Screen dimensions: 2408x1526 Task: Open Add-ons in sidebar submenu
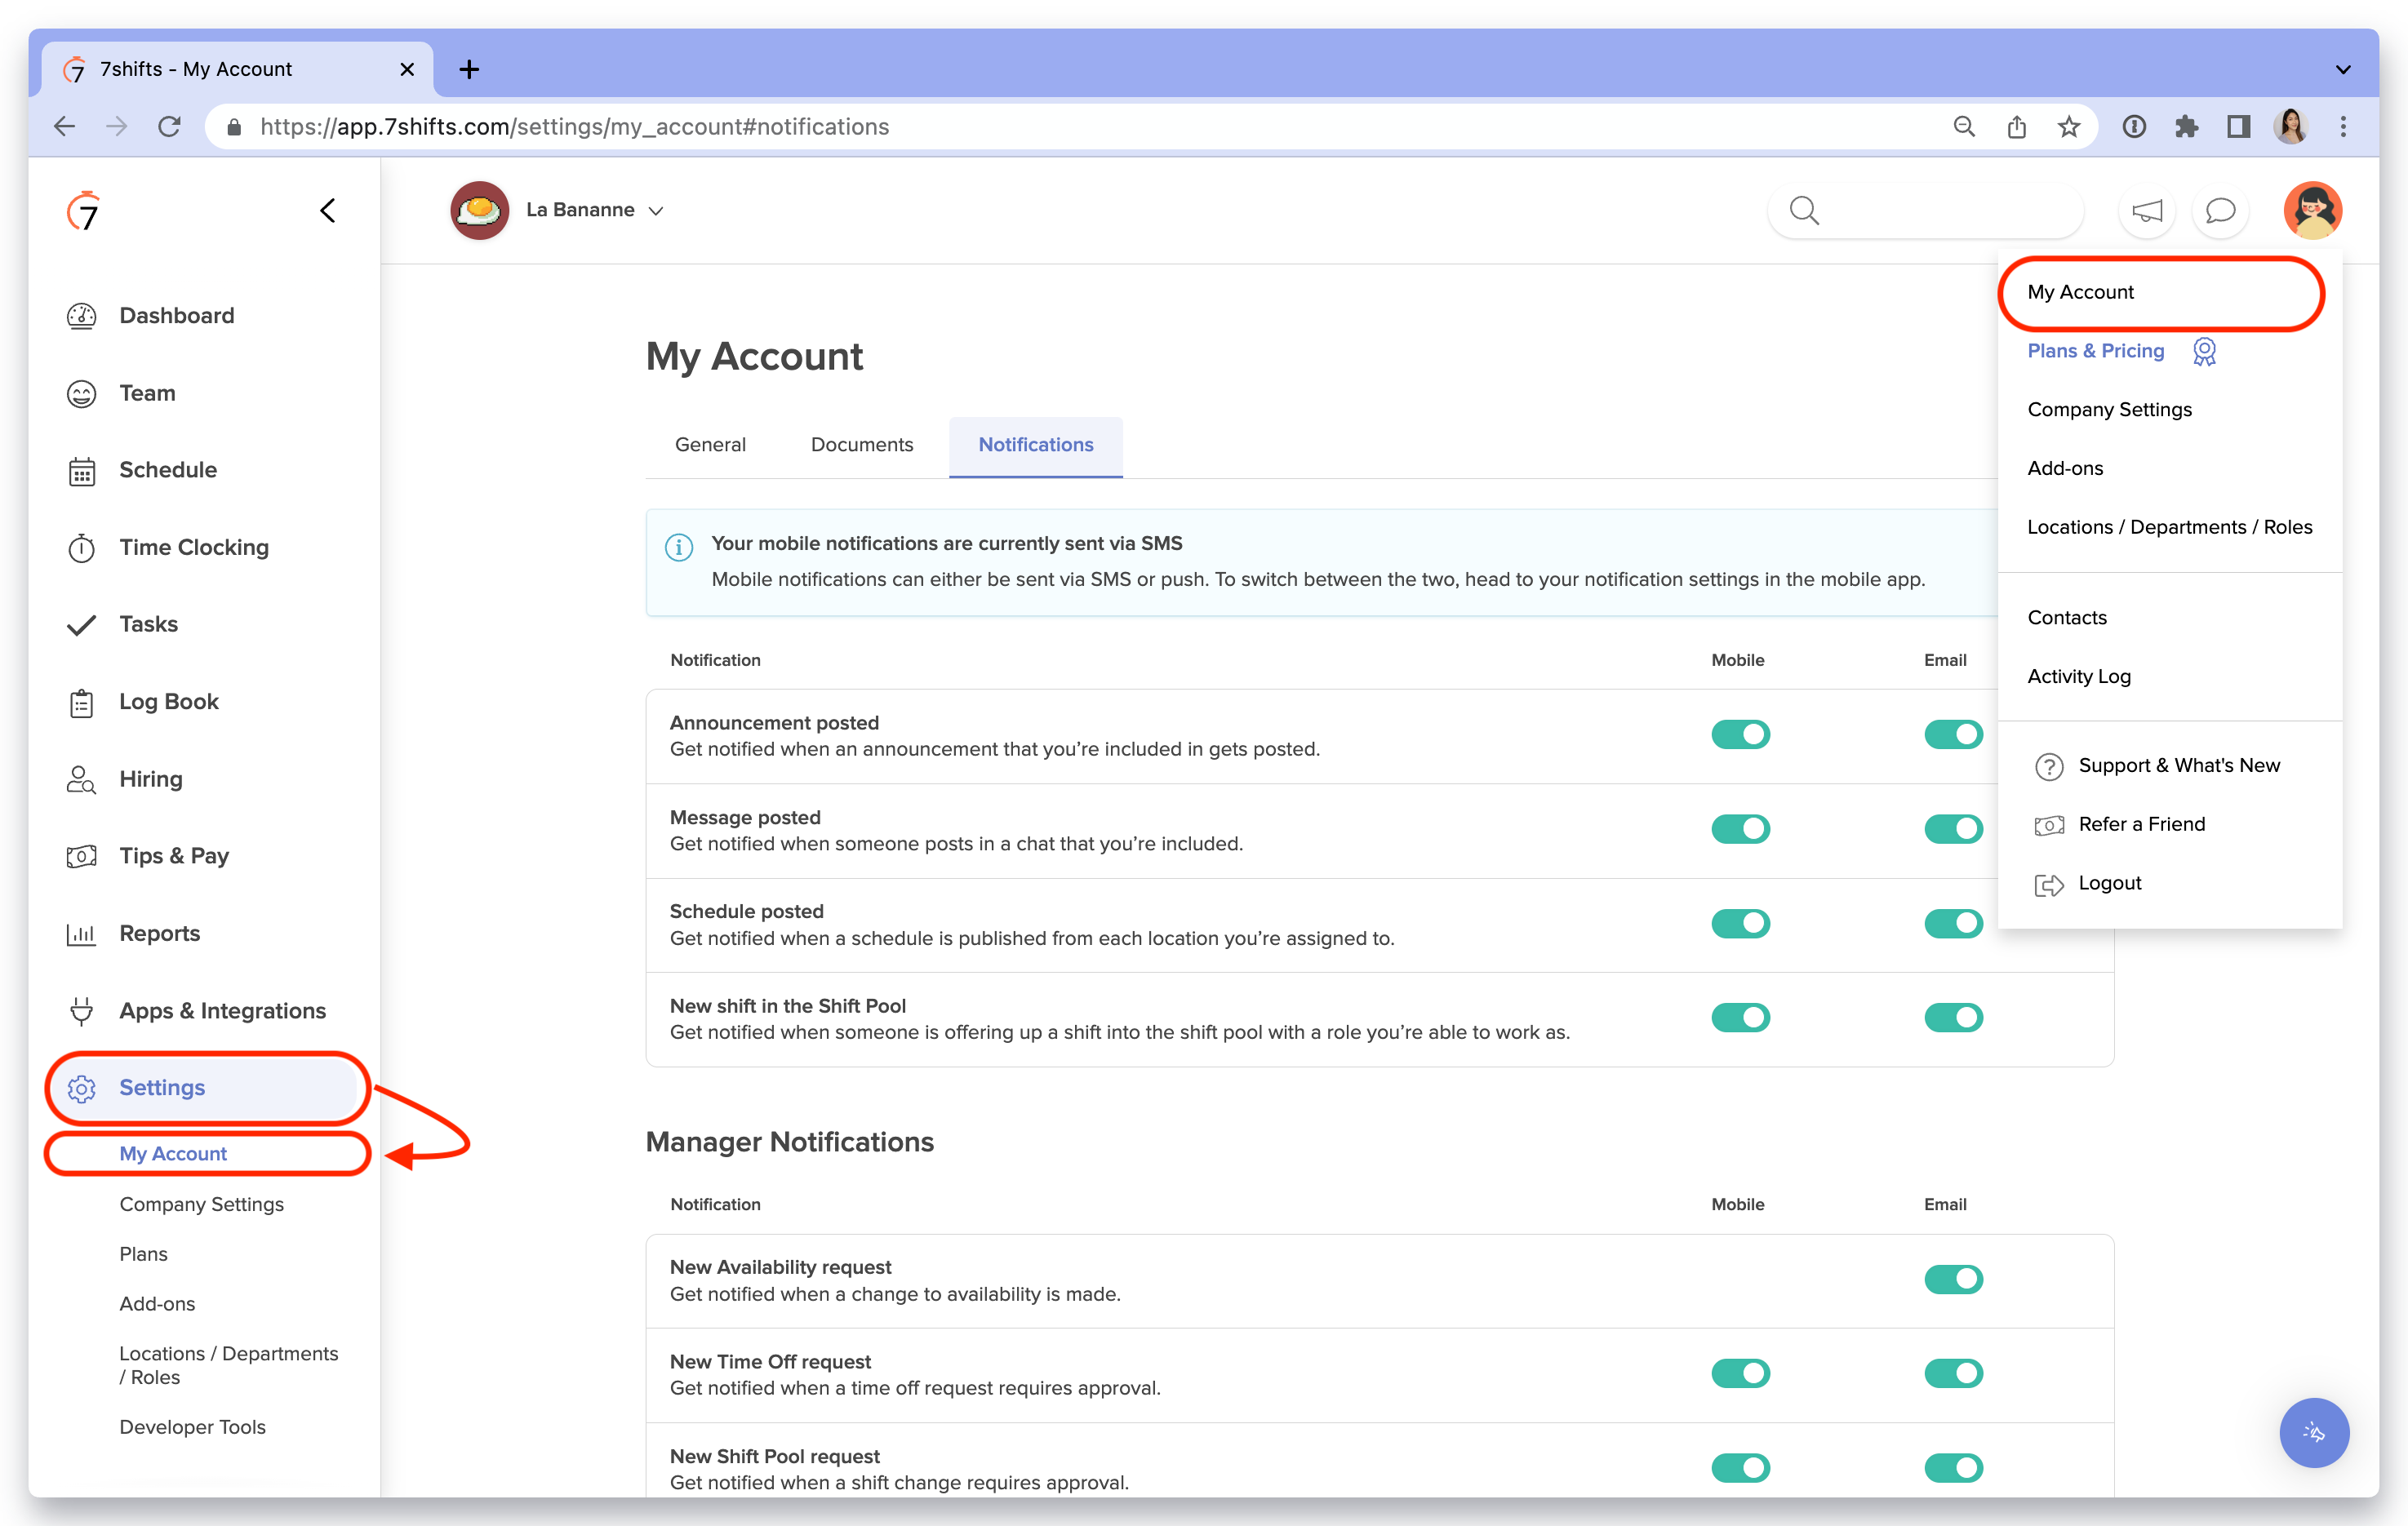point(157,1304)
